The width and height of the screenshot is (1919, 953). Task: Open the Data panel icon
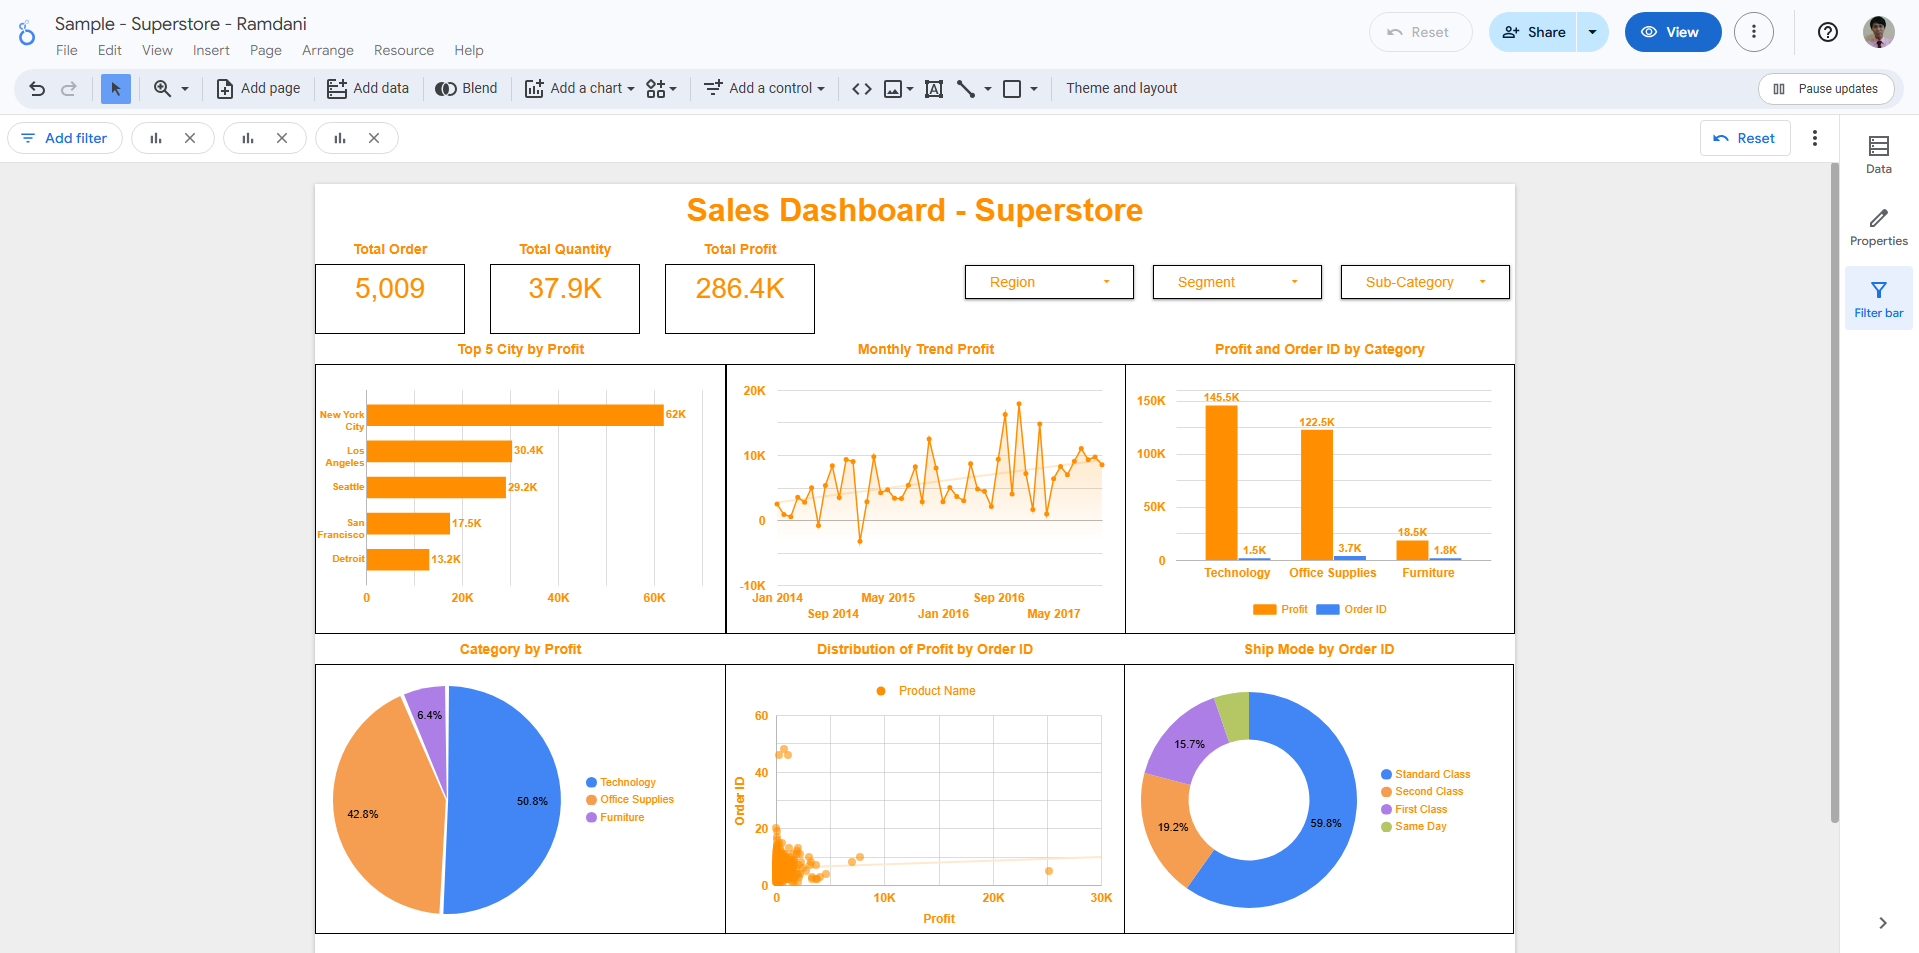[1878, 154]
